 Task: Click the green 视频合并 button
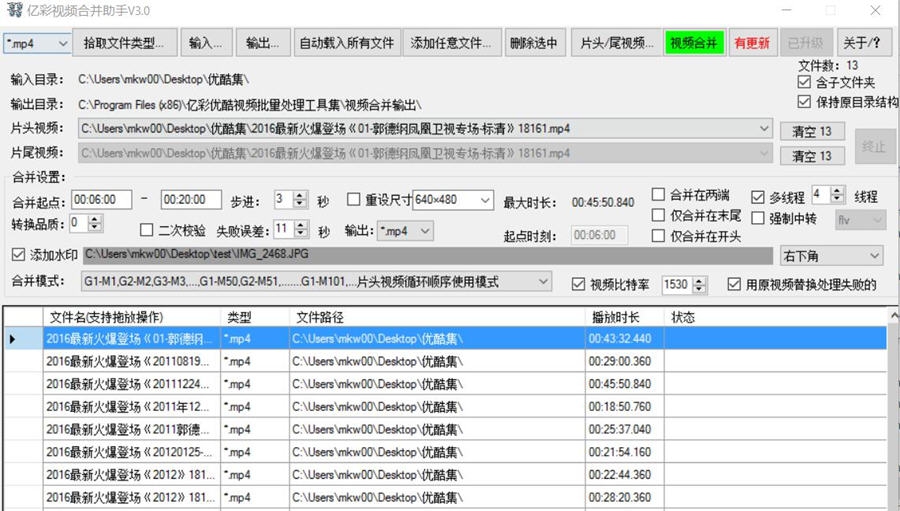[694, 43]
